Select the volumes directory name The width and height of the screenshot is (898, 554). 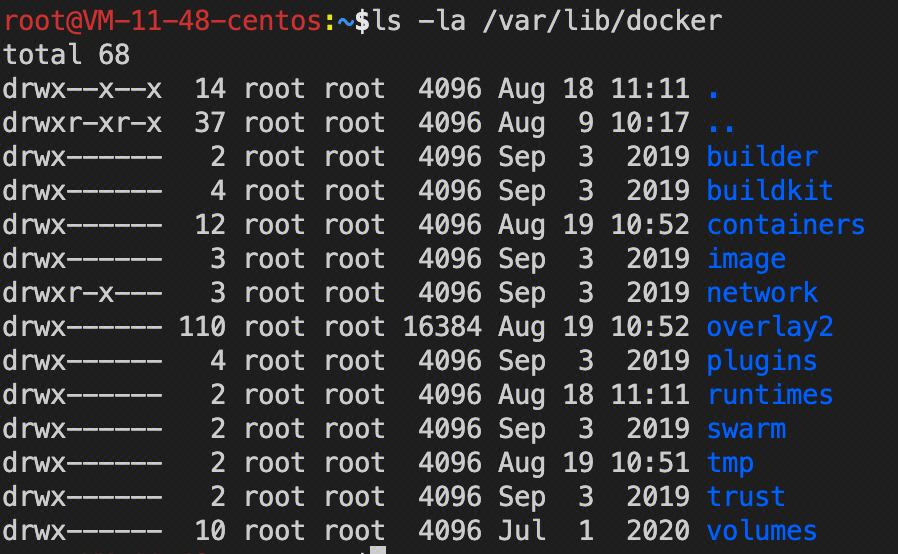pyautogui.click(x=762, y=531)
